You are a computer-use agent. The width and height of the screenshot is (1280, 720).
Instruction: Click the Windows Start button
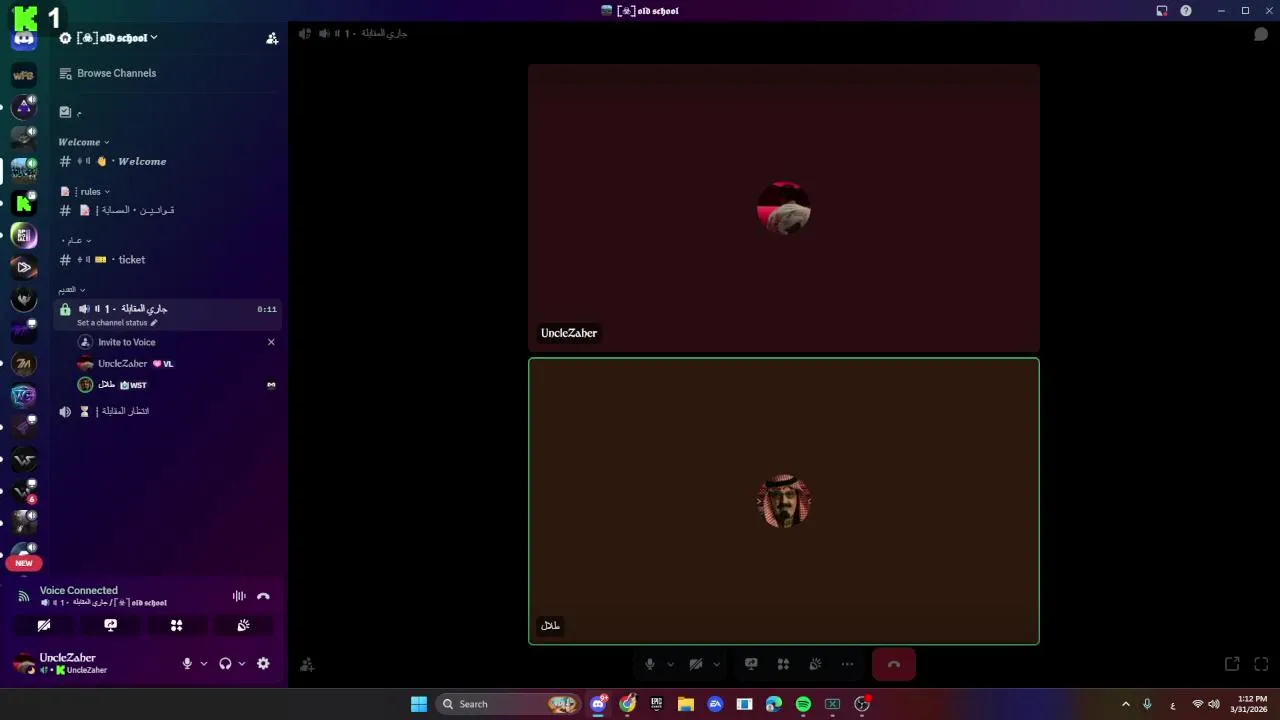pyautogui.click(x=419, y=704)
